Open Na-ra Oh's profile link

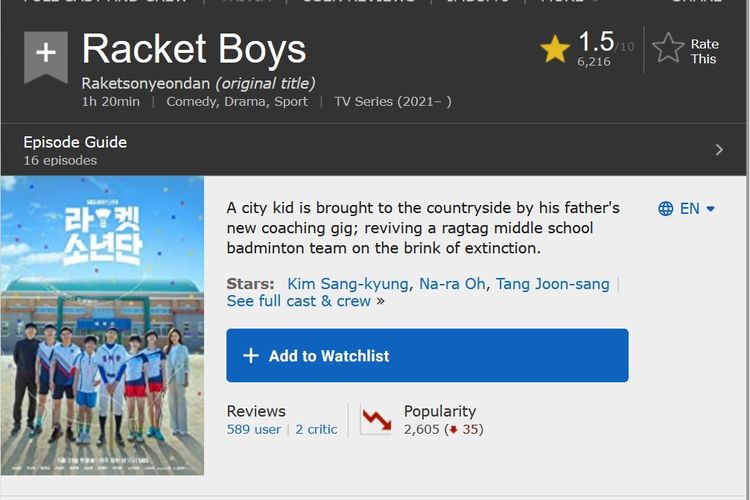(452, 284)
